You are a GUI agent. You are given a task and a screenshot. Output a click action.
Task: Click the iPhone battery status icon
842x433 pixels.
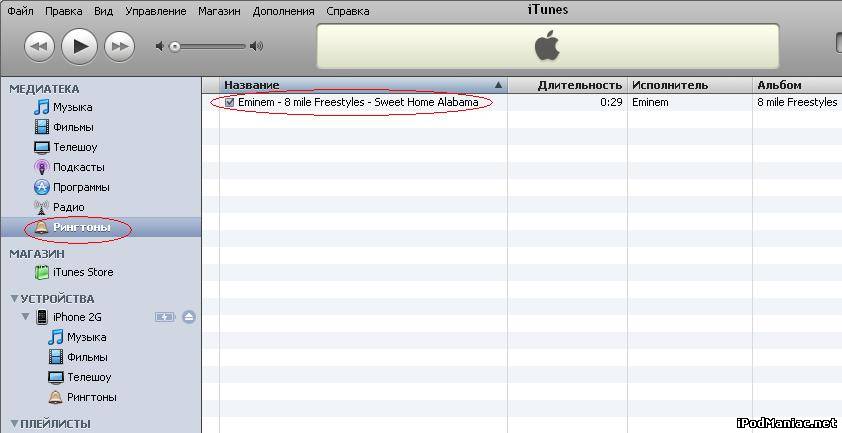click(165, 317)
